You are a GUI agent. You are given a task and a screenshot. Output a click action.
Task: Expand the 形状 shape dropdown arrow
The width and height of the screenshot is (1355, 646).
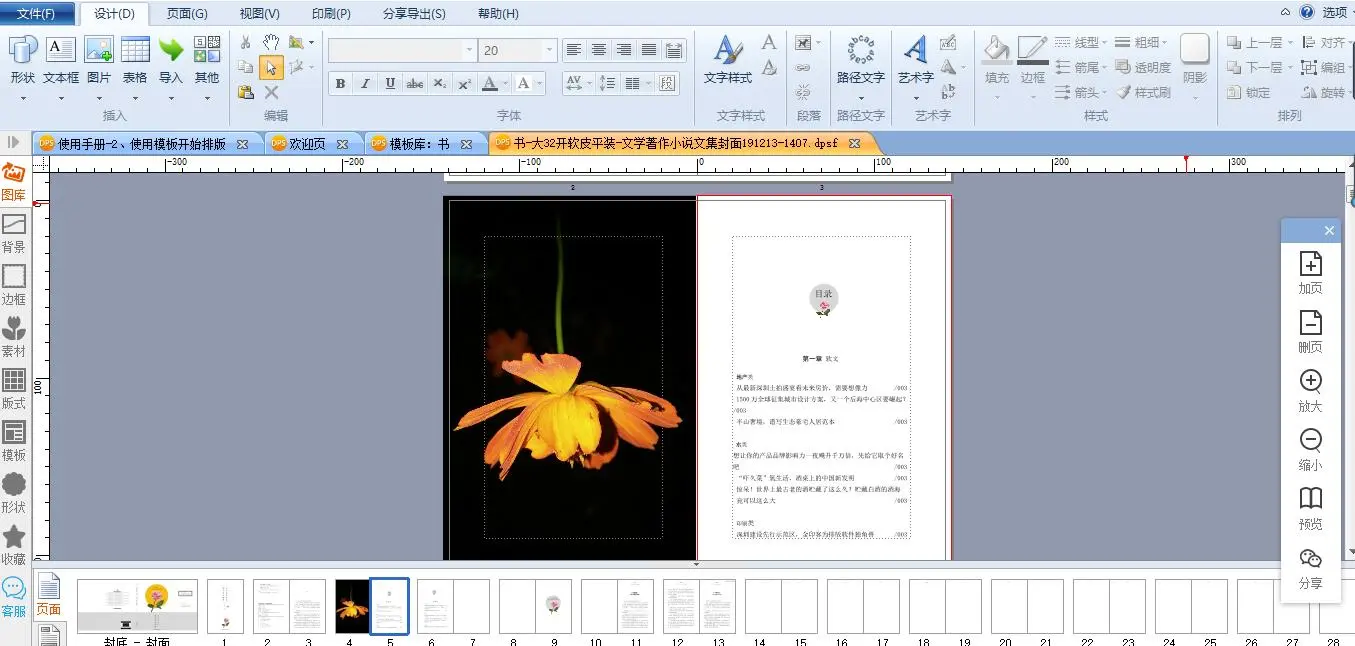click(x=22, y=98)
